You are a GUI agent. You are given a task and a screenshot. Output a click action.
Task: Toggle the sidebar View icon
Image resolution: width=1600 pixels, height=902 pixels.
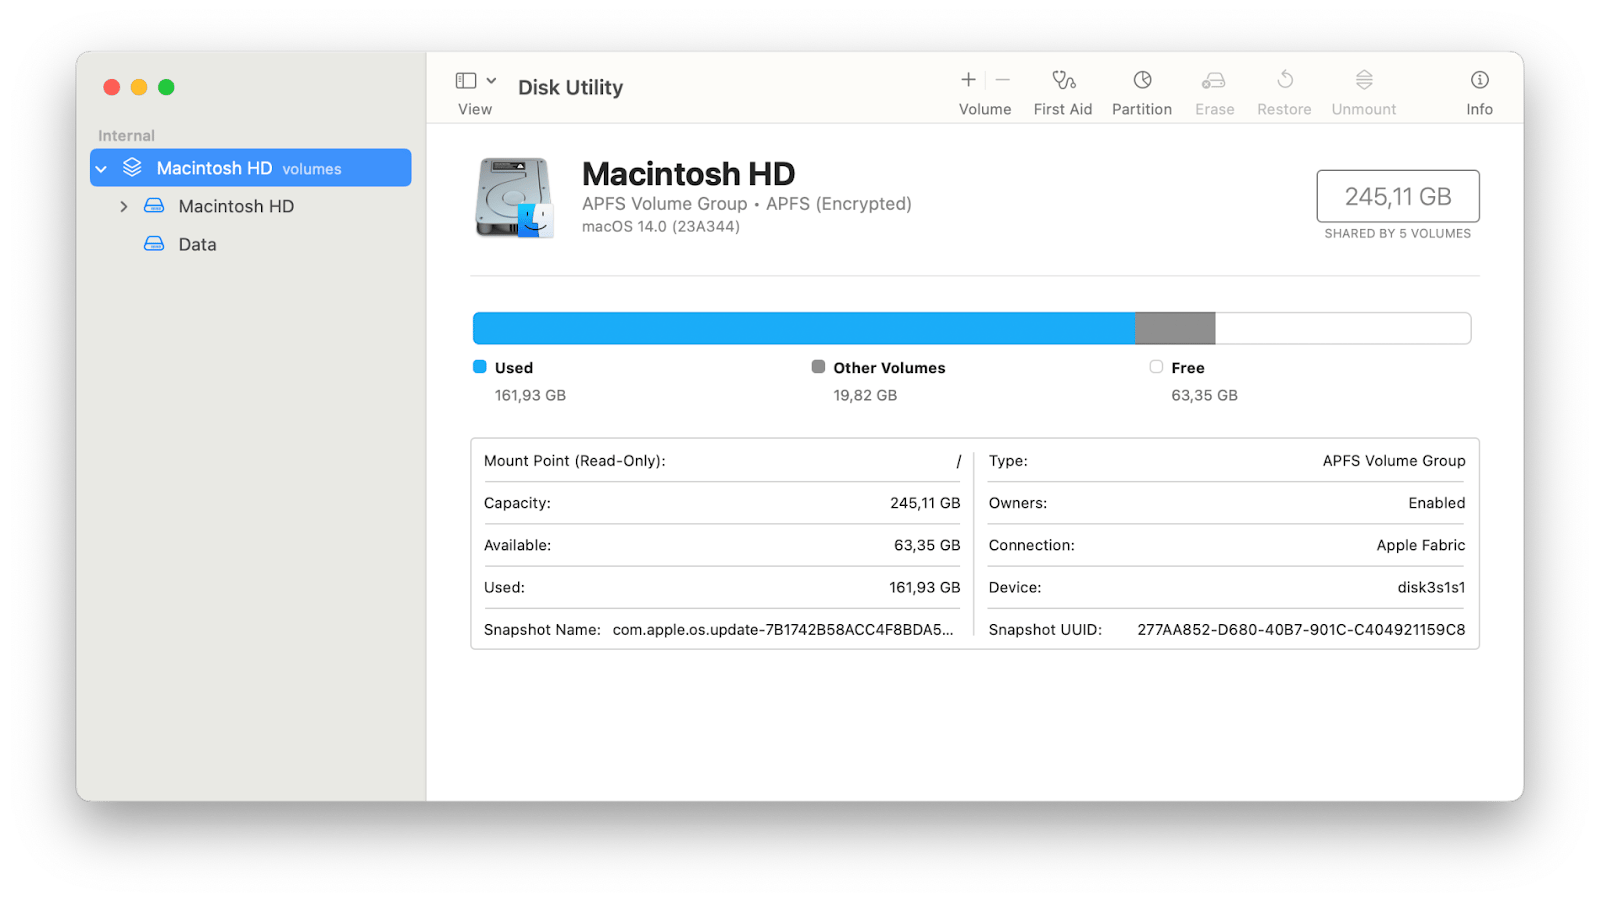tap(466, 80)
